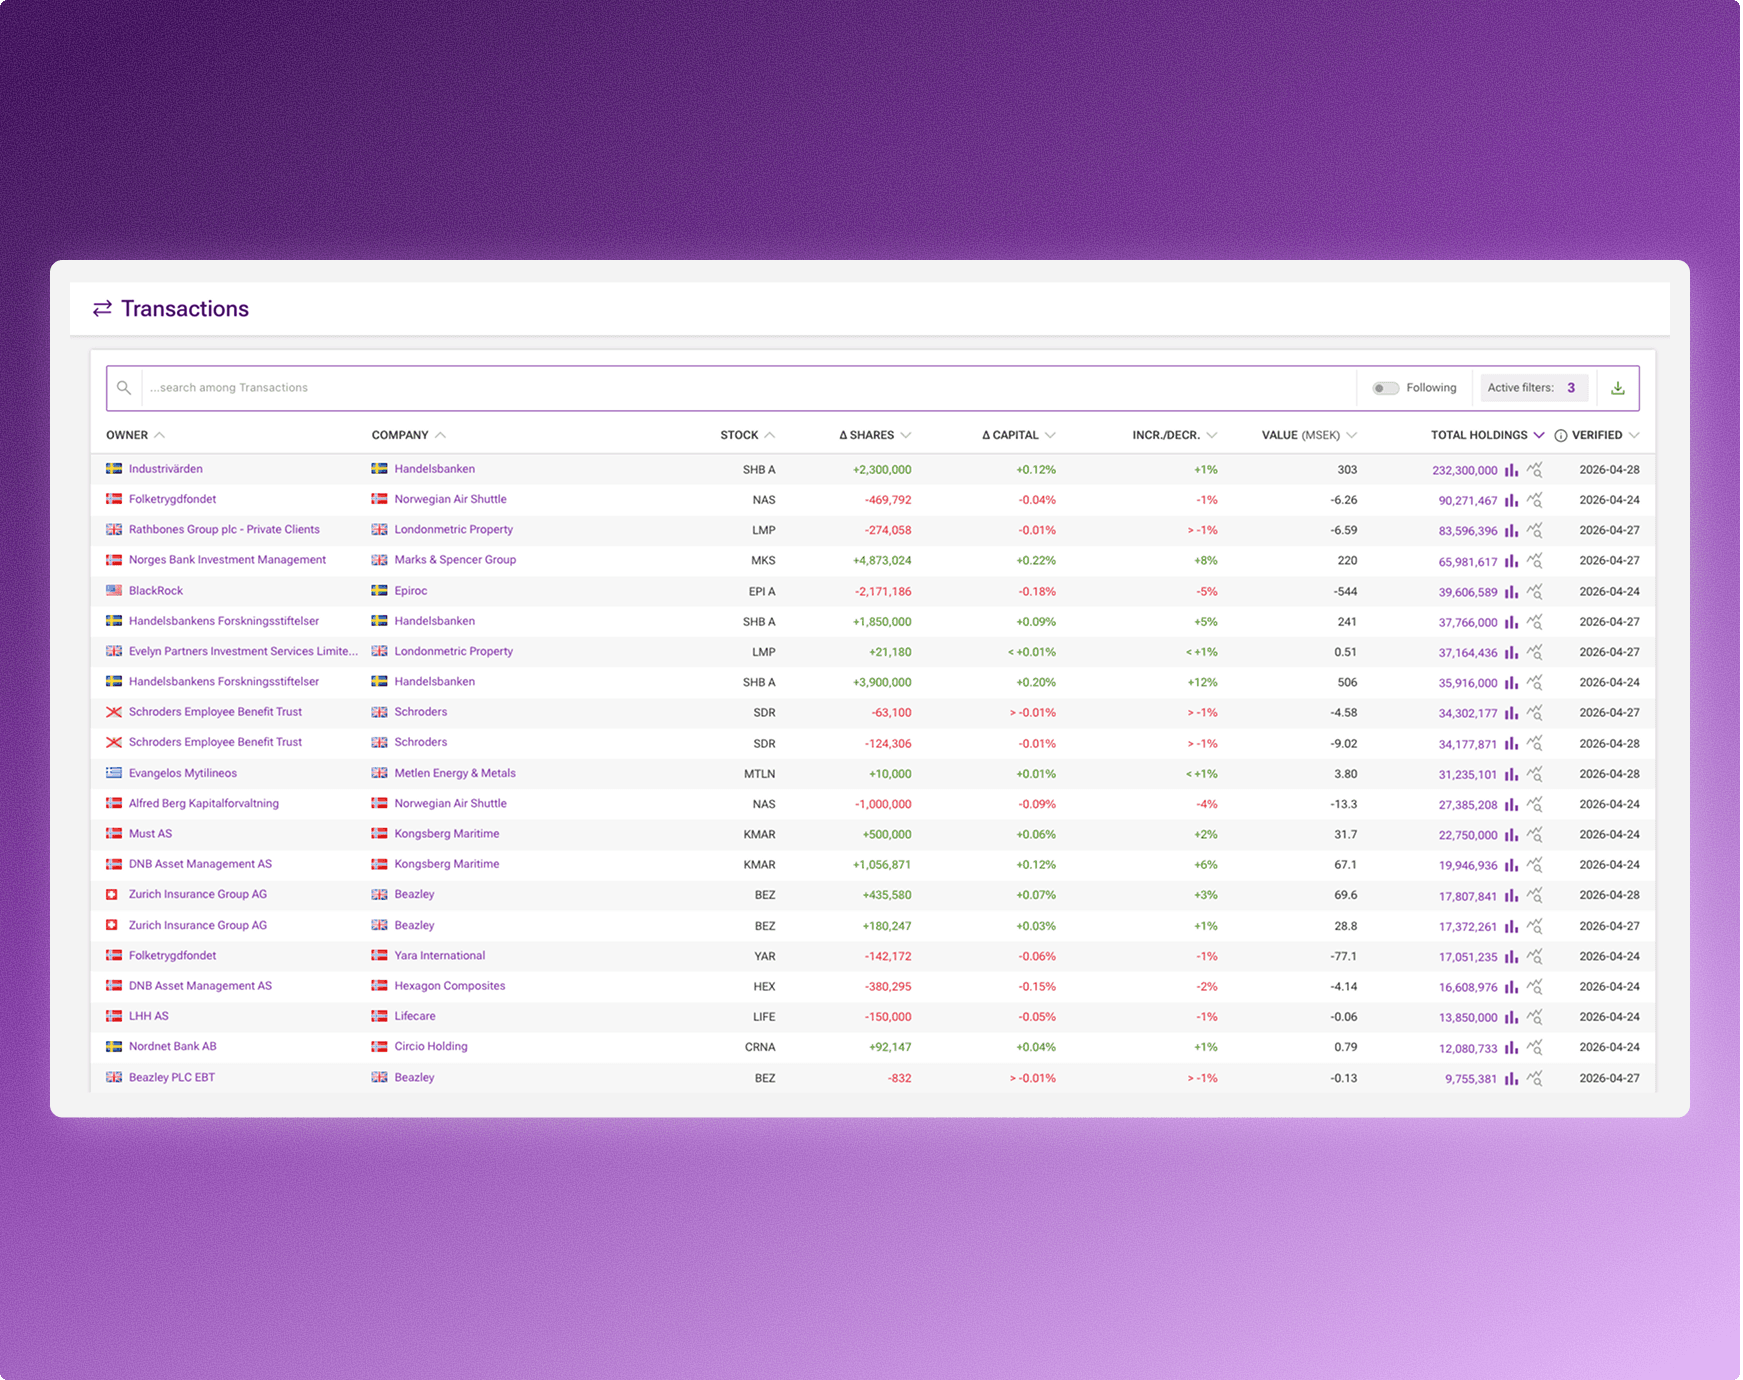1743x1380 pixels.
Task: Open bar chart icon for Marks & Spencer row
Action: pyautogui.click(x=1511, y=561)
